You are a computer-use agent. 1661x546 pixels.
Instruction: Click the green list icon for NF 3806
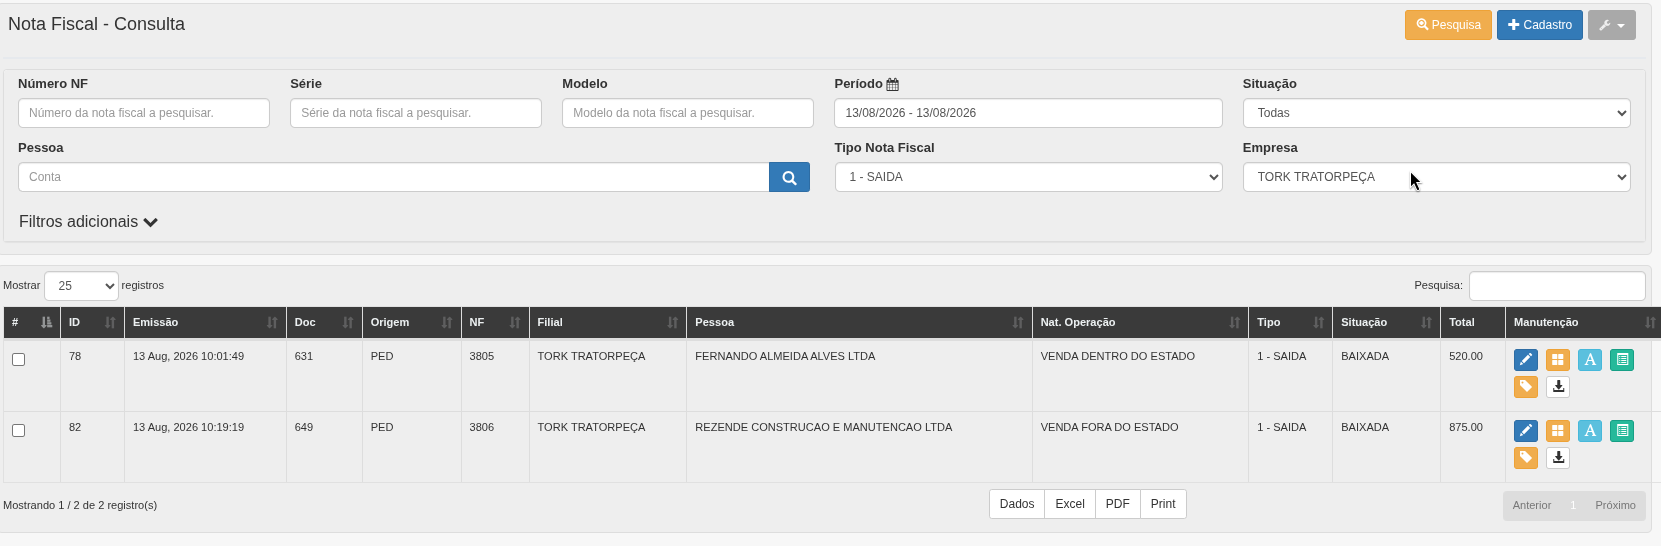[1621, 431]
